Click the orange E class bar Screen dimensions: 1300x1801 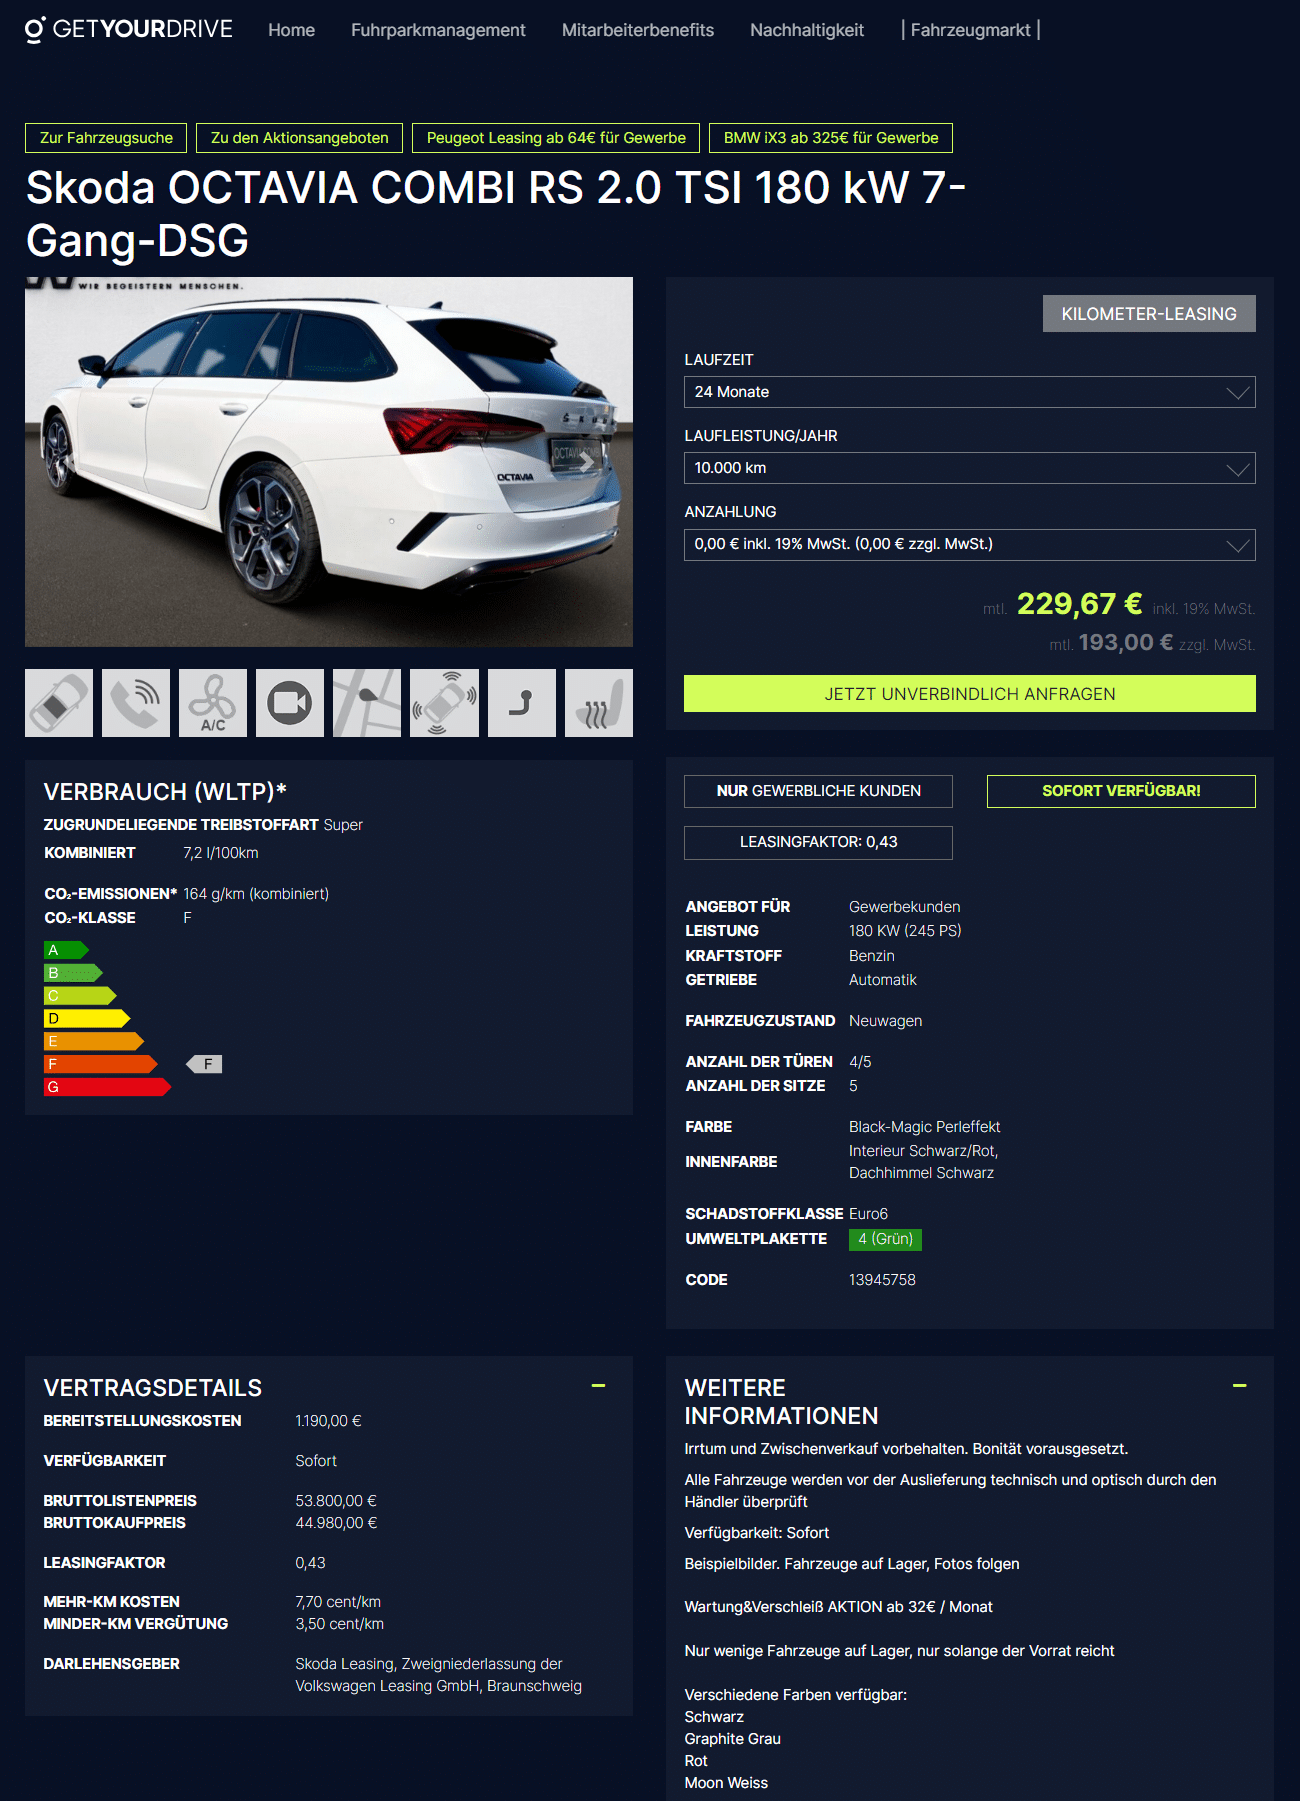94,1041
